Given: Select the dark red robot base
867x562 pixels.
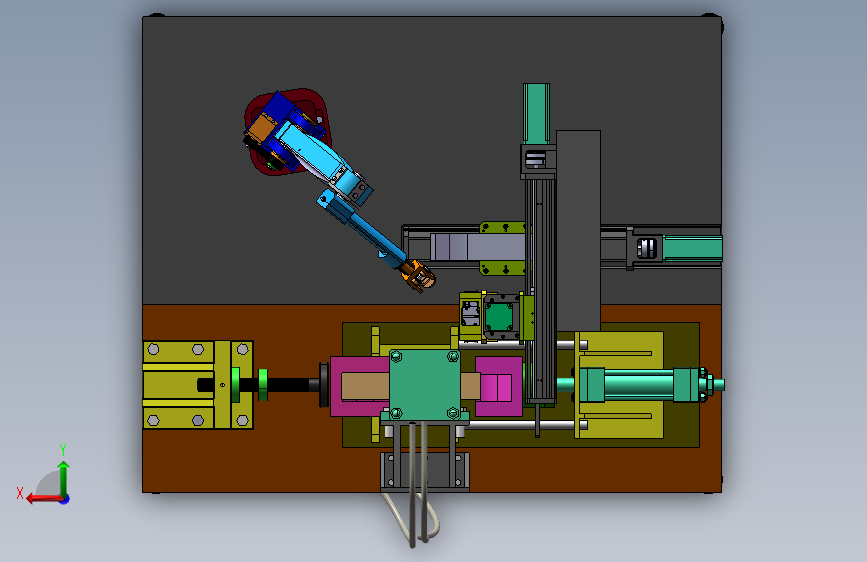Looking at the screenshot, I should (288, 132).
